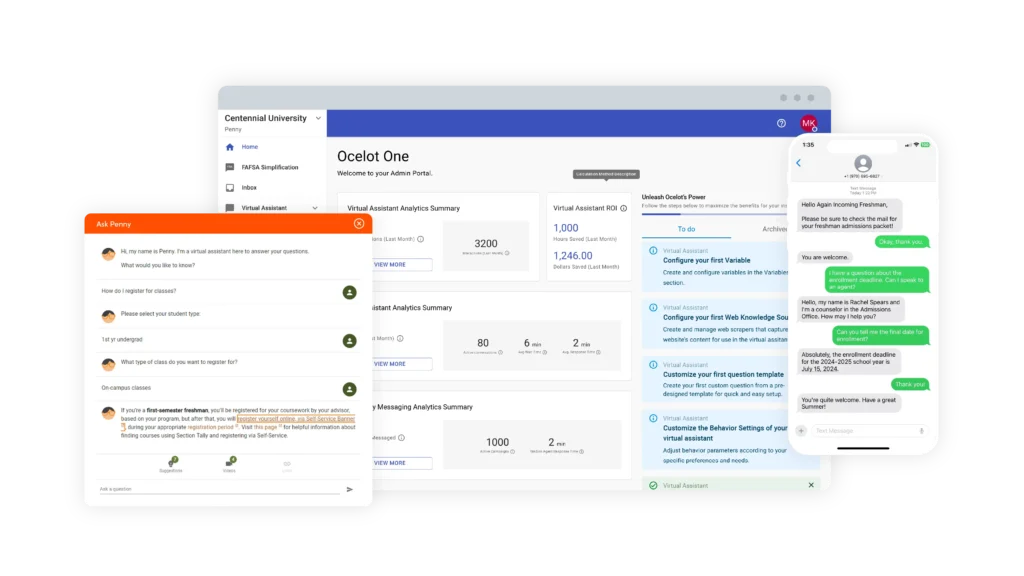Click the info icon under the 80 conversations stat
Viewport: 1024px width, 576px height.
[x=500, y=353]
